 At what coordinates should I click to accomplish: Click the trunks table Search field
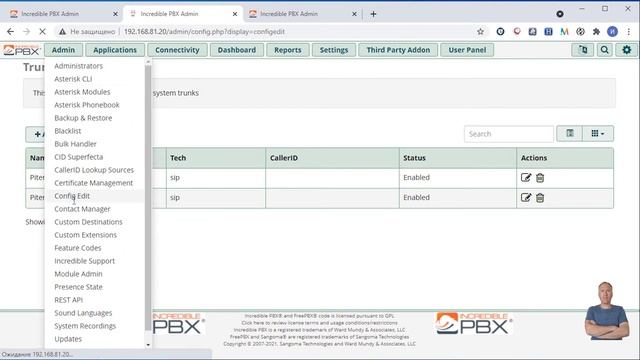click(509, 134)
